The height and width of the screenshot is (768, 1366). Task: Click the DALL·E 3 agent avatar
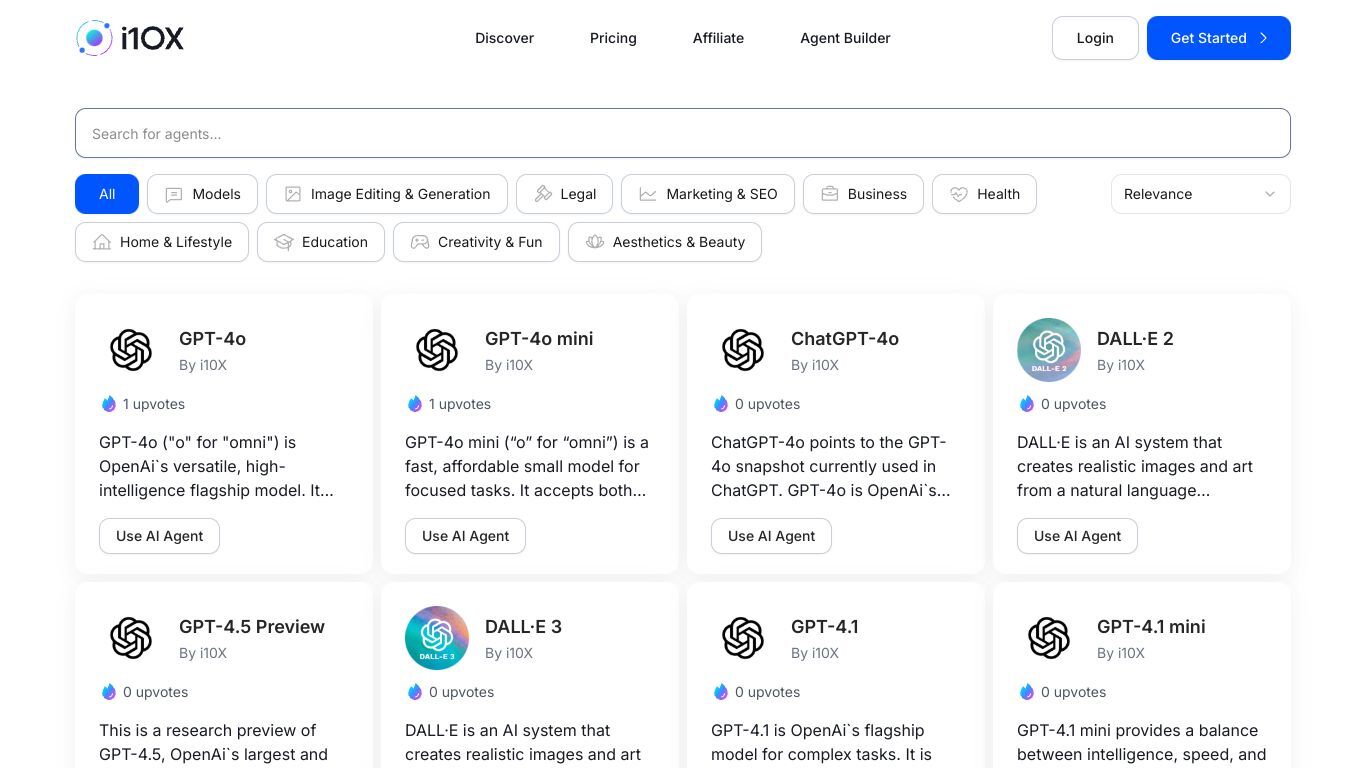coord(436,638)
